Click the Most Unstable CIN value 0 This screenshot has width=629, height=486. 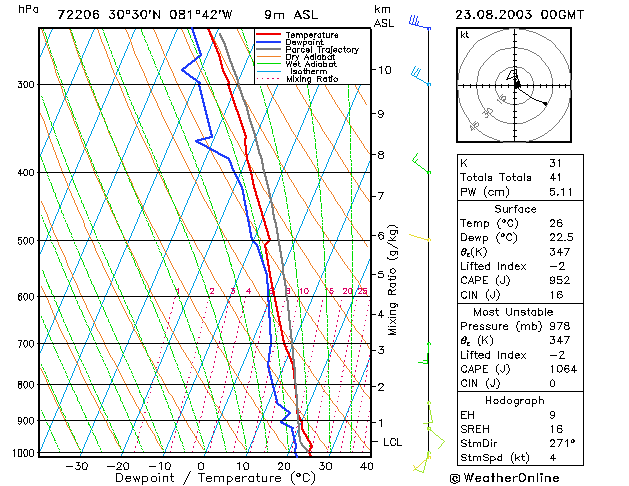pyautogui.click(x=552, y=383)
